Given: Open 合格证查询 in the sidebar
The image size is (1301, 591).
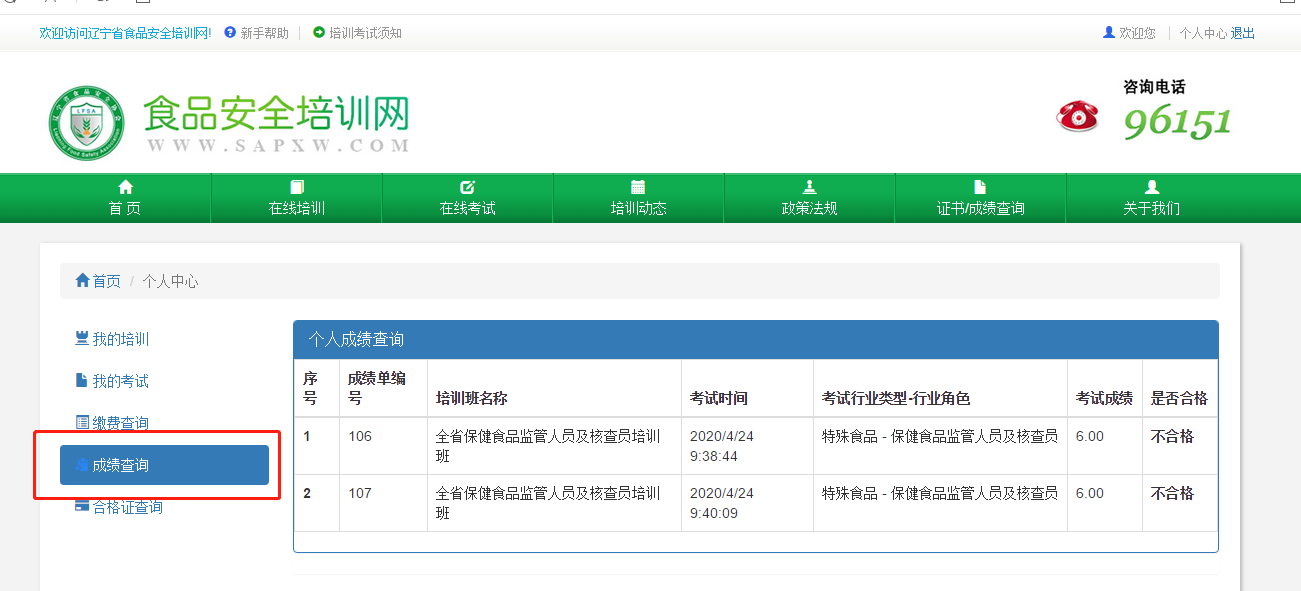Looking at the screenshot, I should coord(127,507).
